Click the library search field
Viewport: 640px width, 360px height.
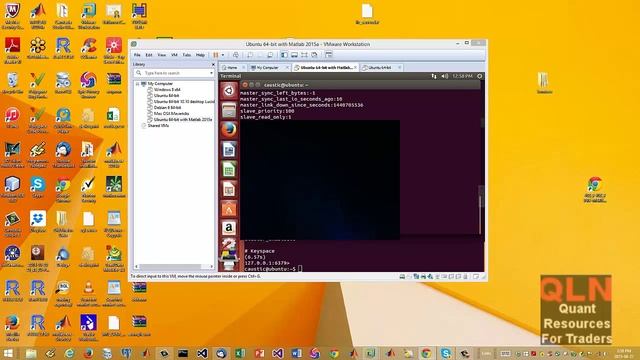pyautogui.click(x=174, y=73)
